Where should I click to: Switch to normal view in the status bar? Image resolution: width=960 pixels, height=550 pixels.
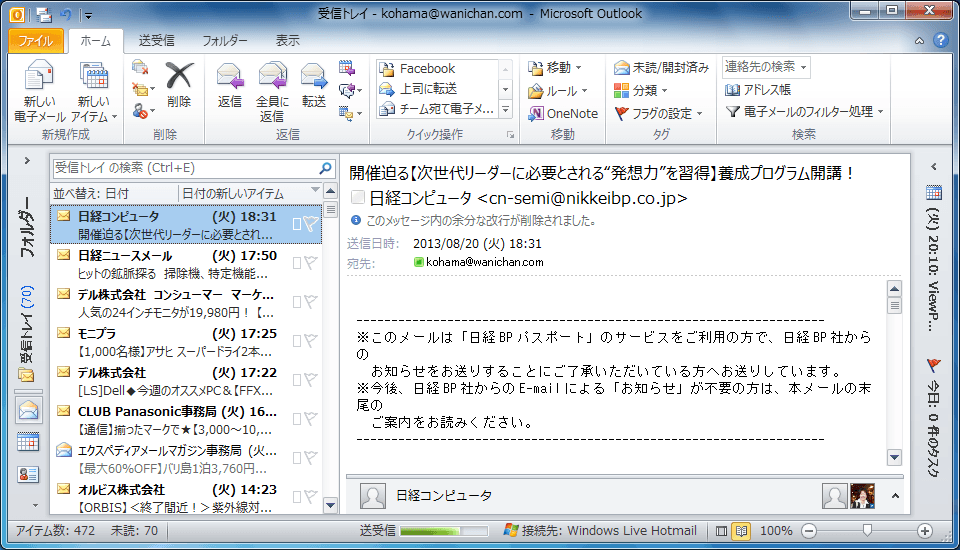point(722,531)
